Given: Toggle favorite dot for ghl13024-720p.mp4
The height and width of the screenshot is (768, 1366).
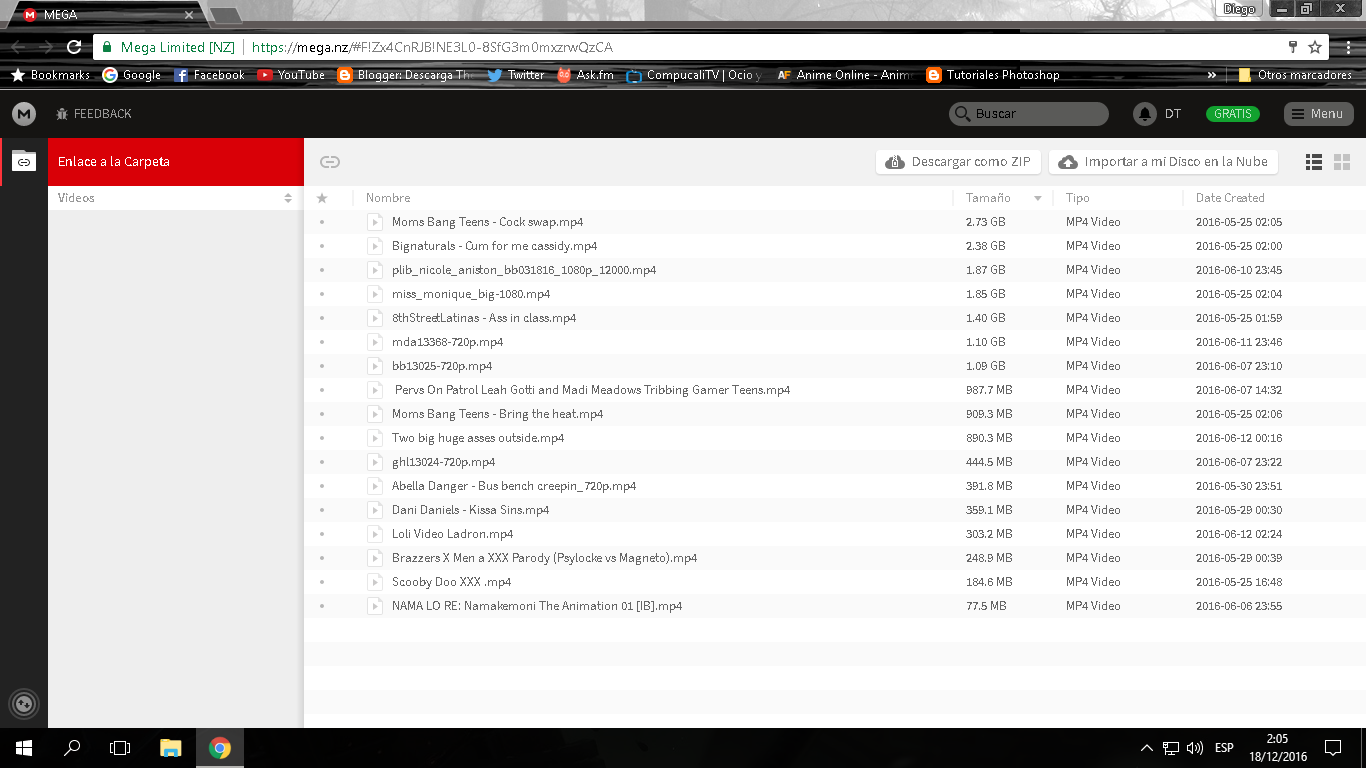Looking at the screenshot, I should (x=322, y=462).
